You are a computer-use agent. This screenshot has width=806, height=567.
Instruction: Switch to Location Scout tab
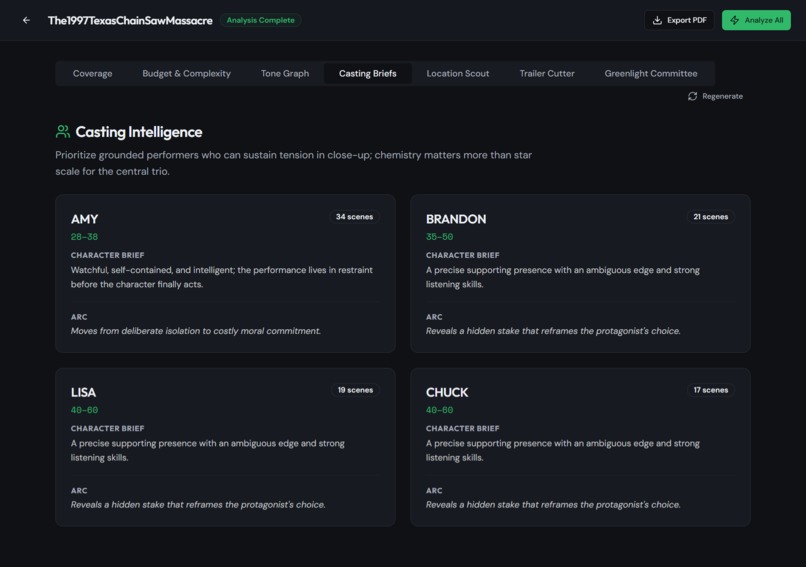coord(457,74)
